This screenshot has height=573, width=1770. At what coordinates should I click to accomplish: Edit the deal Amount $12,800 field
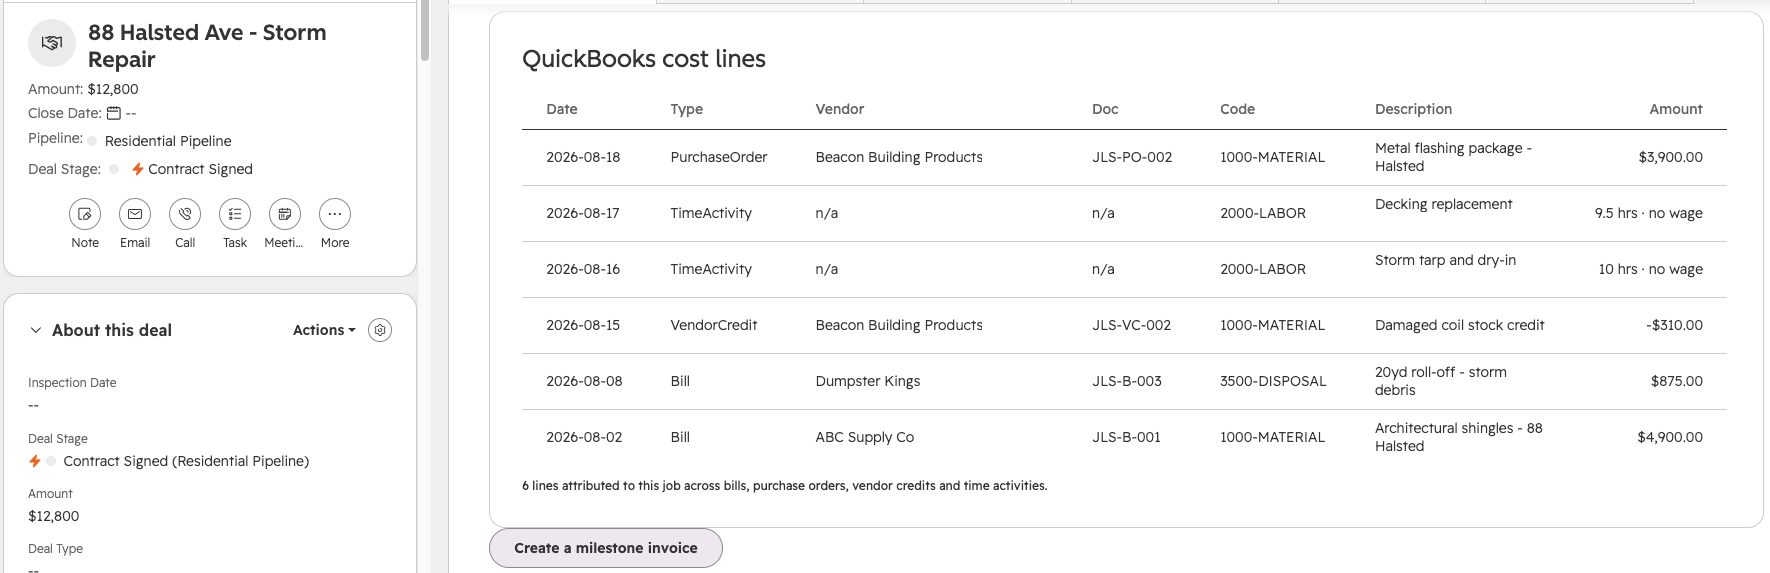tap(53, 516)
